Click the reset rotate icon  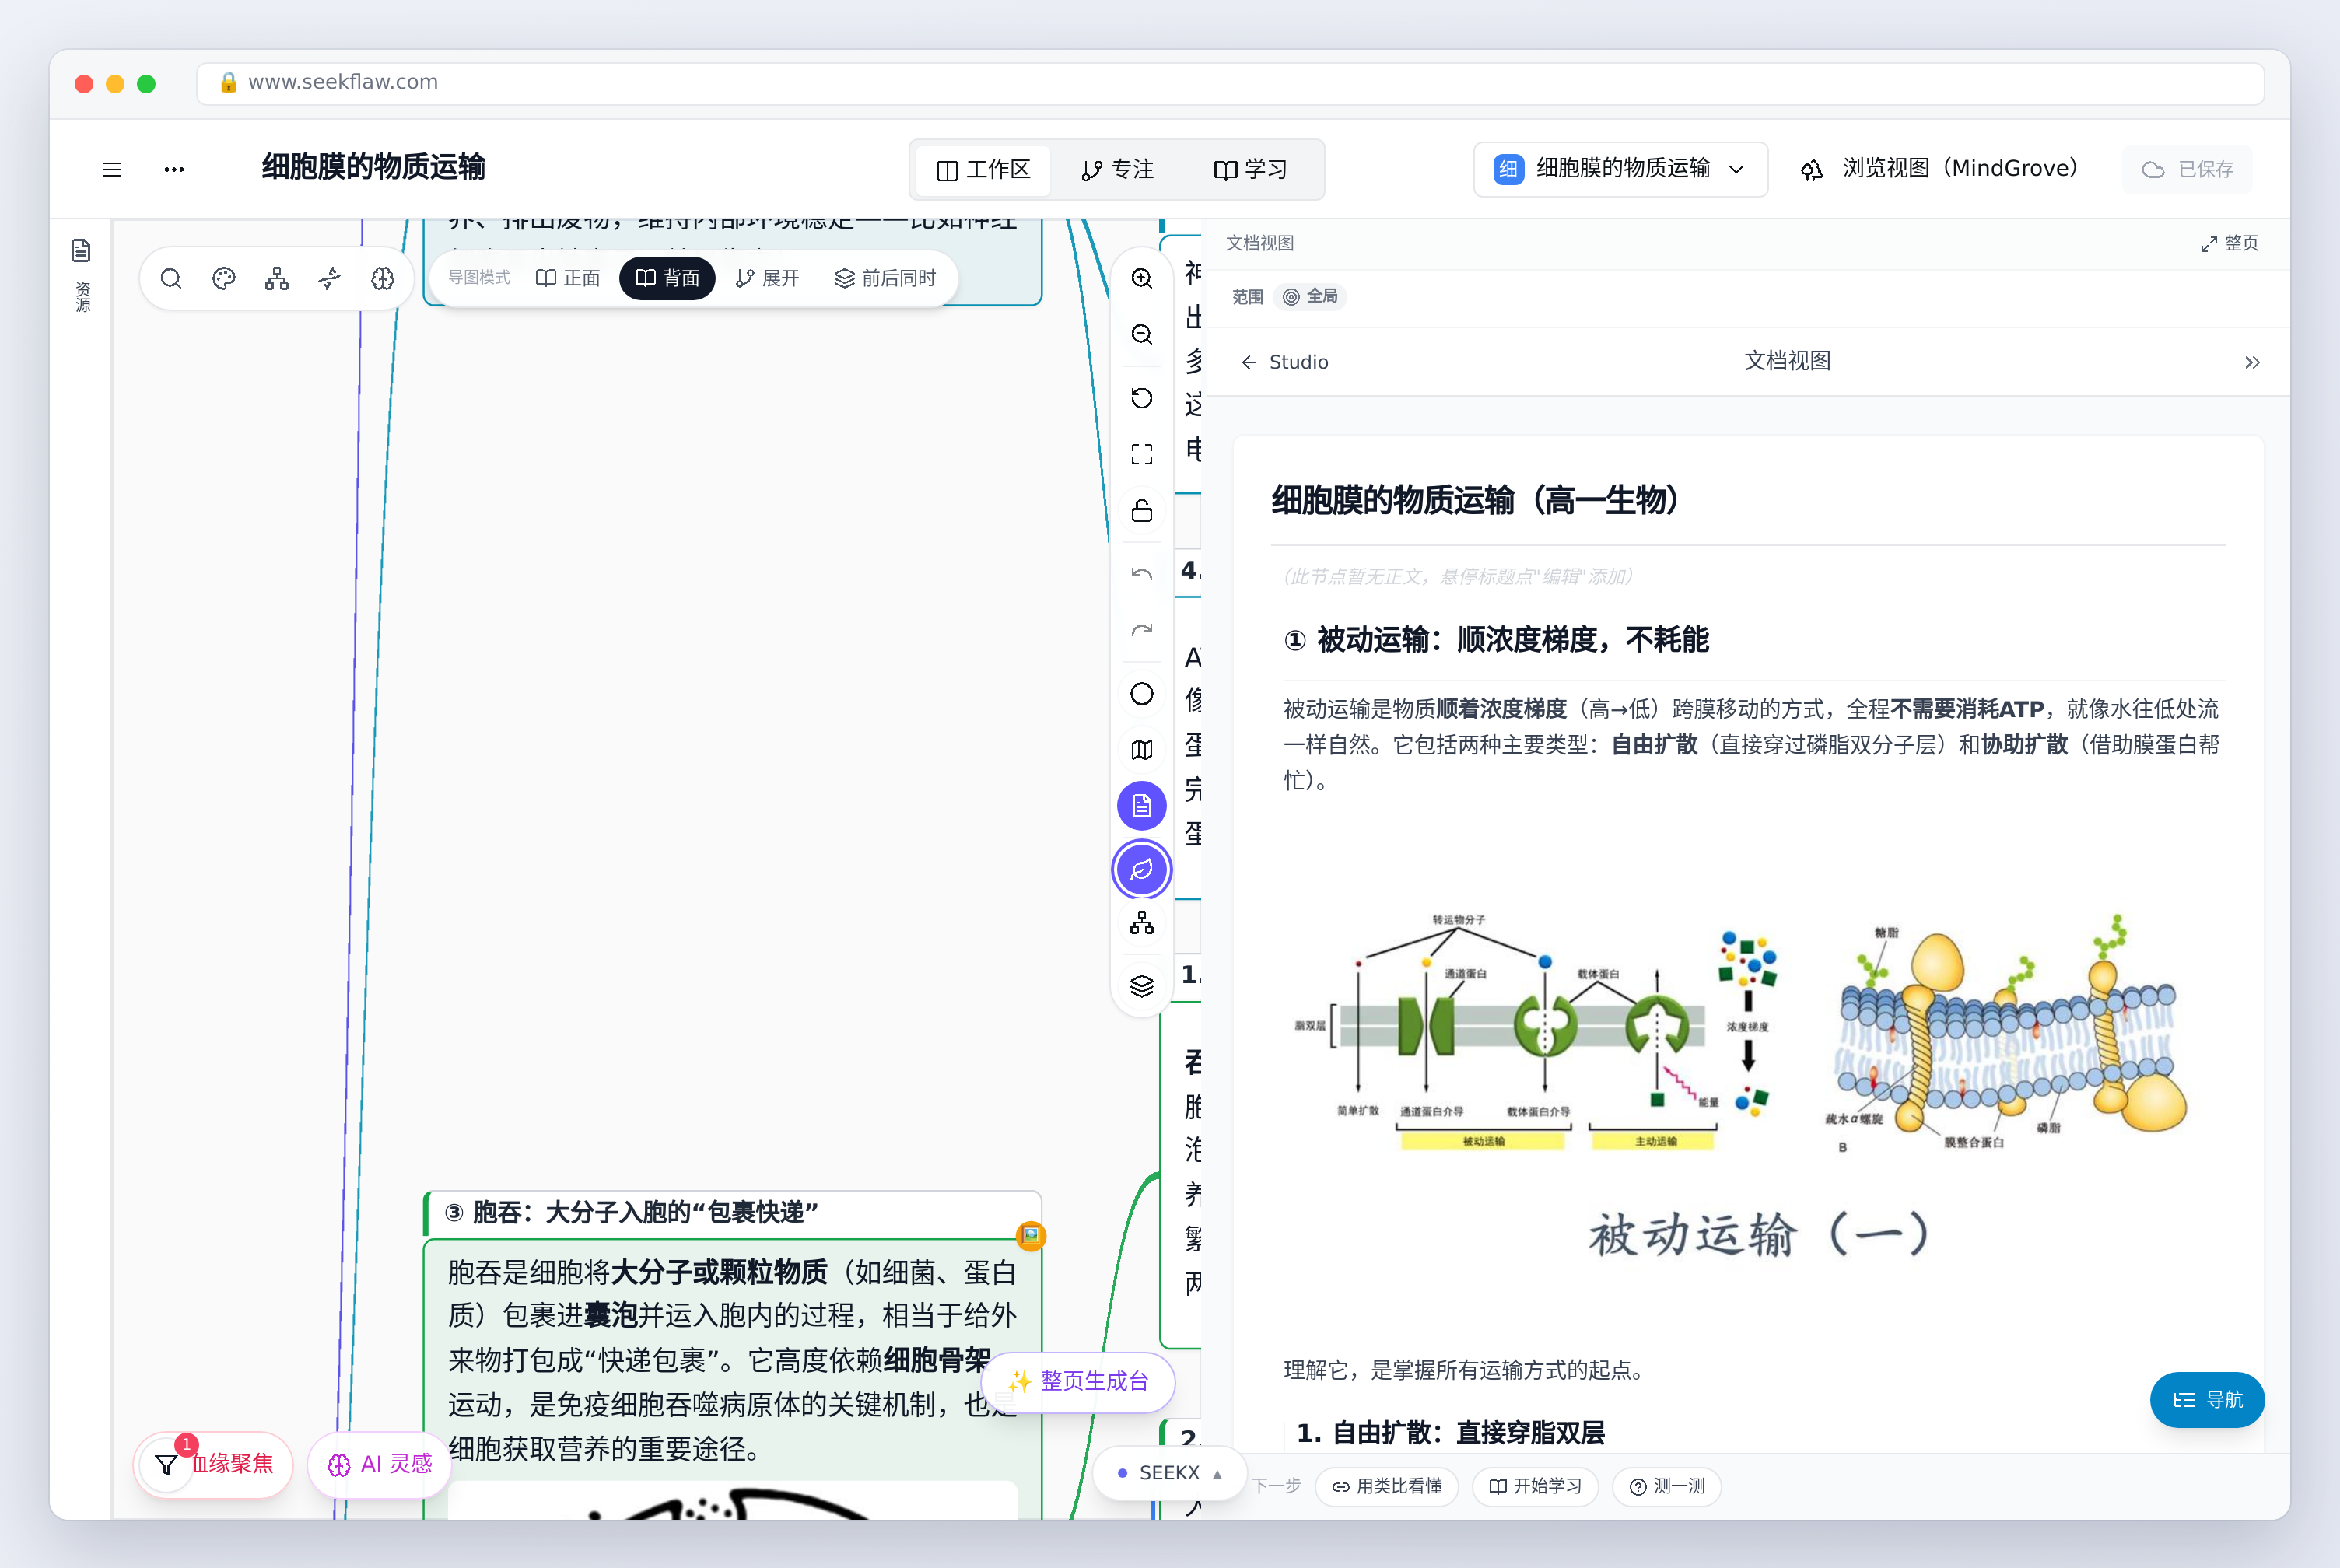[1142, 398]
